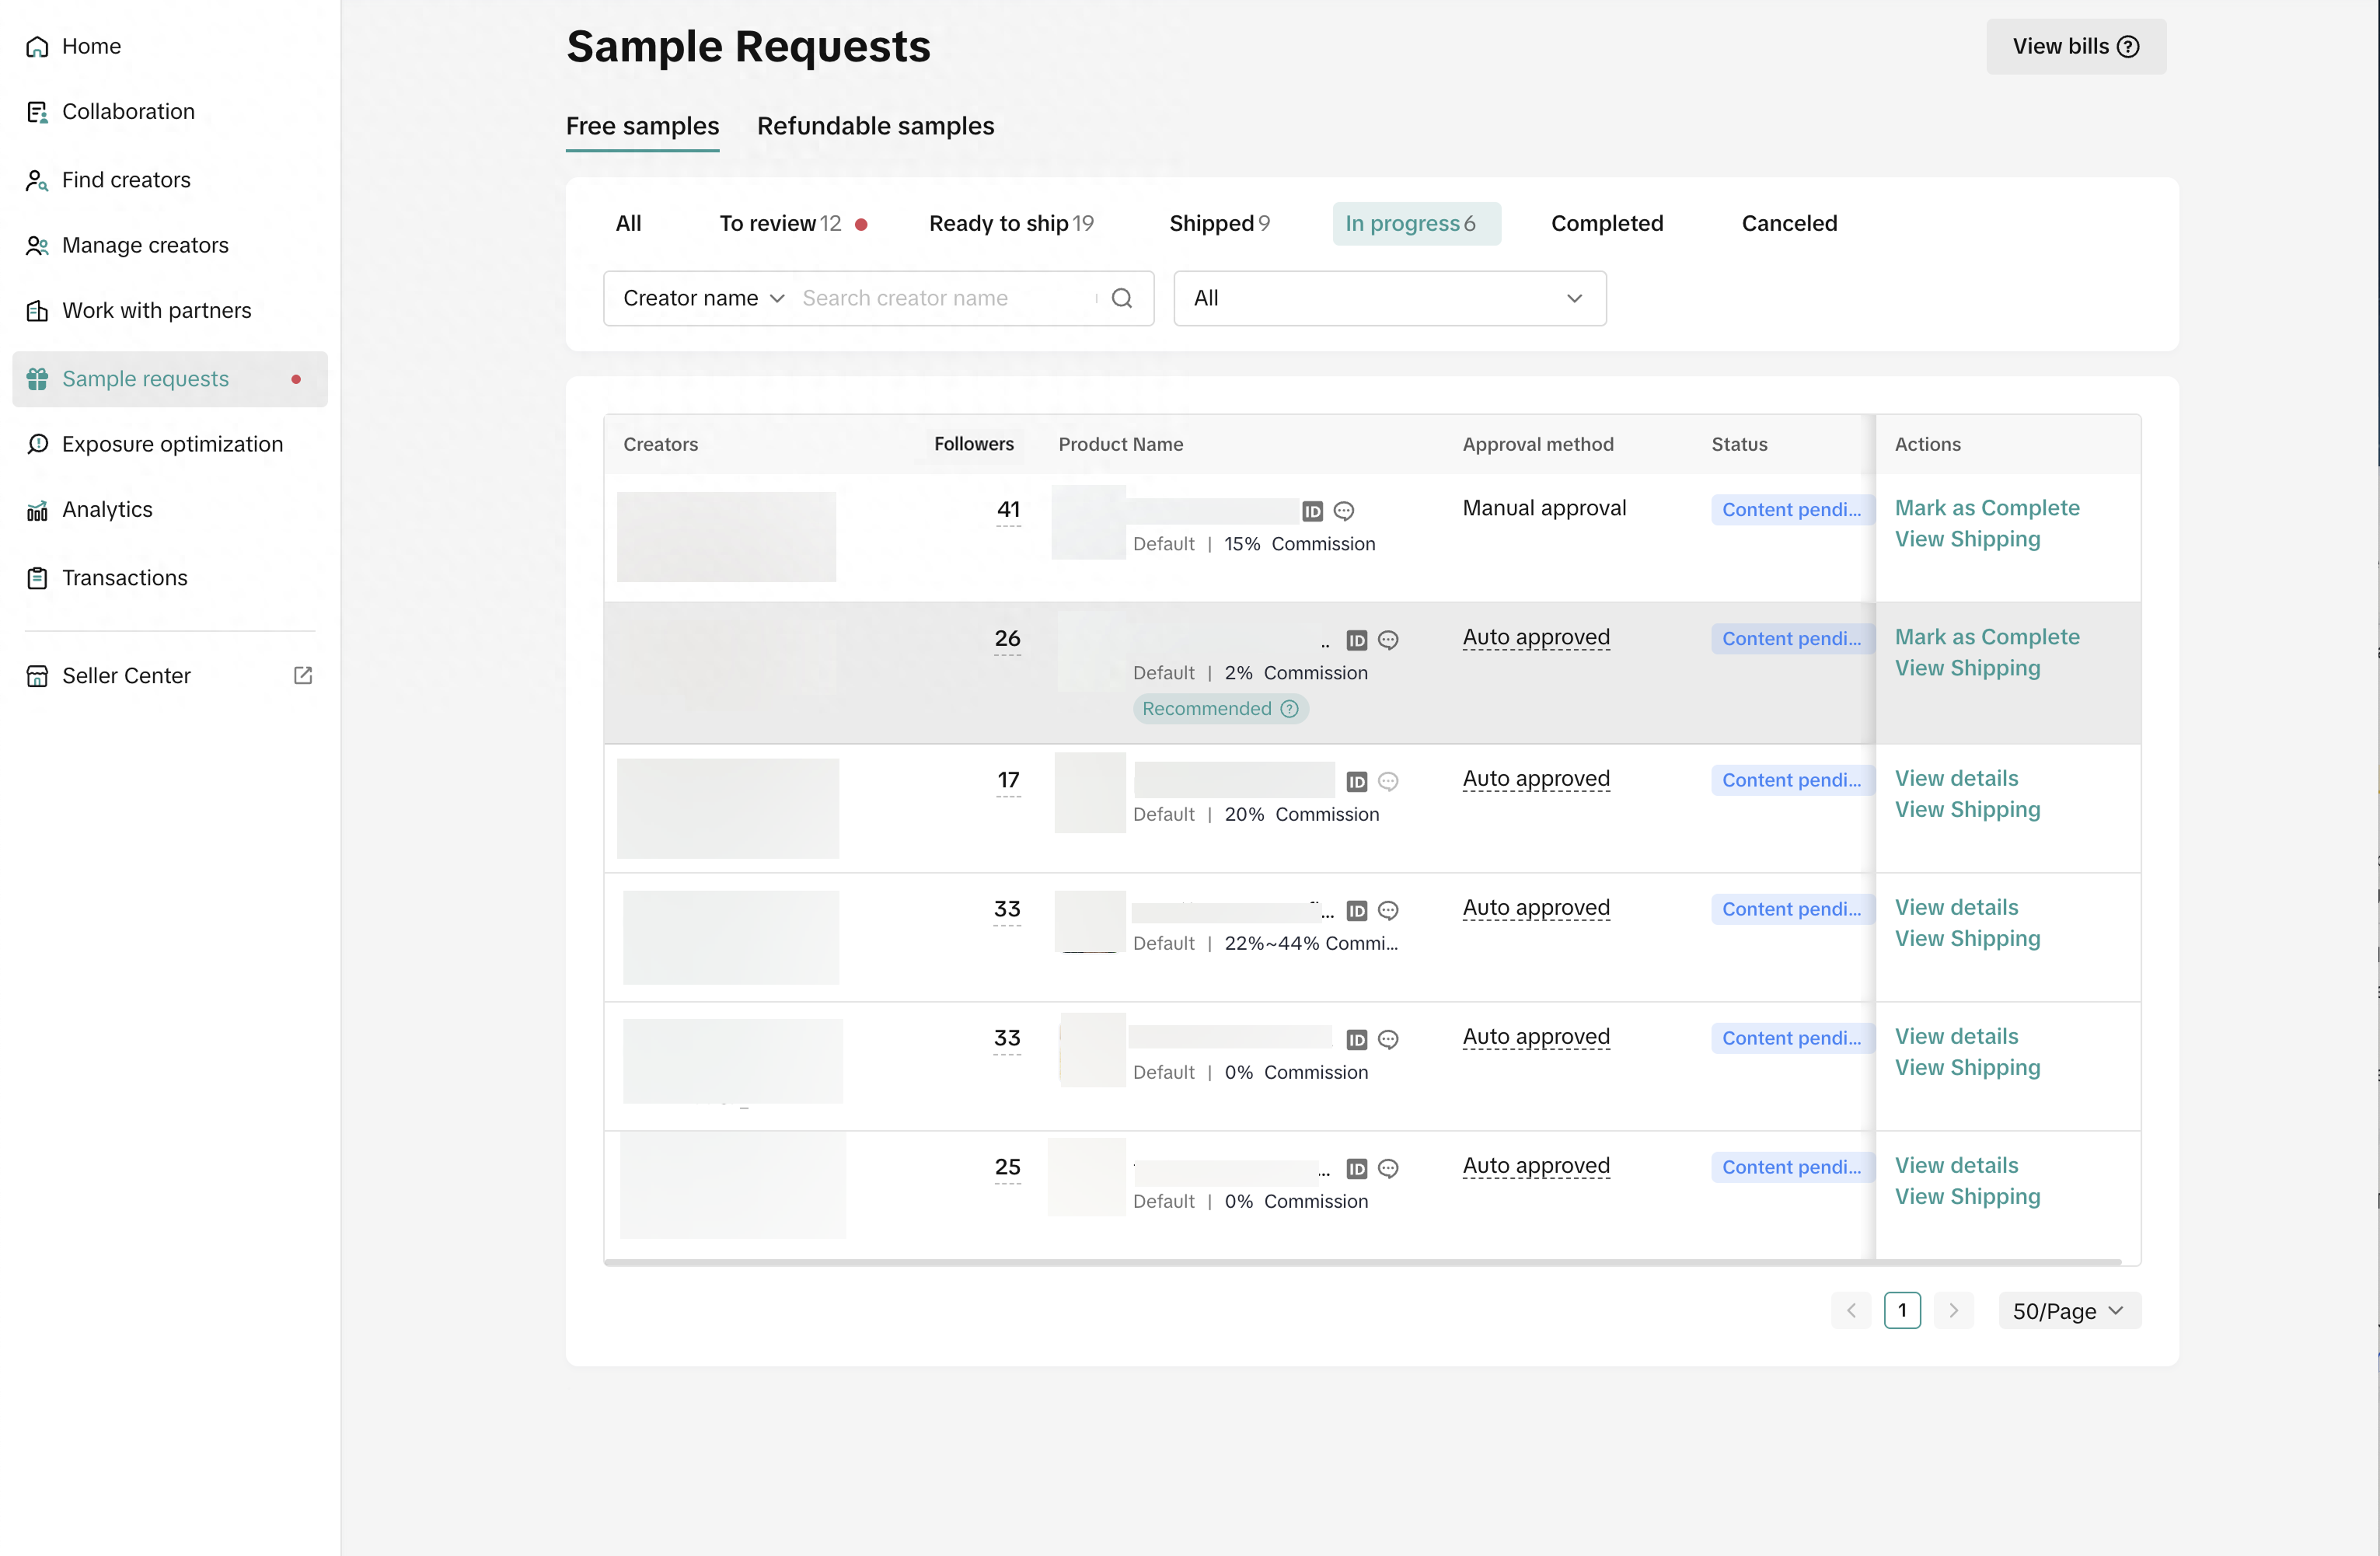This screenshot has width=2380, height=1556.
Task: Sort by Followers column header
Action: coord(973,444)
